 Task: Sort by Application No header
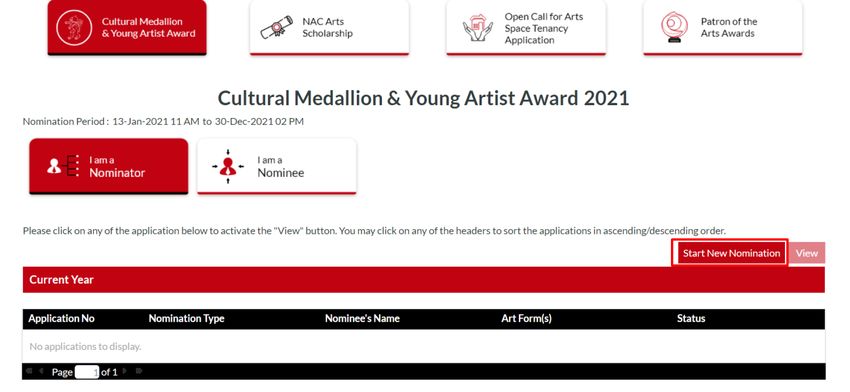[61, 319]
